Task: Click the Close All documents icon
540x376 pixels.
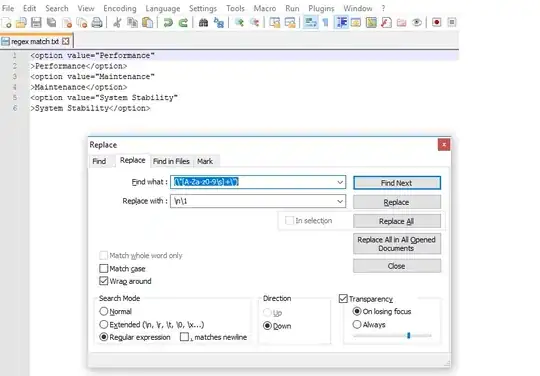Action: (82, 23)
